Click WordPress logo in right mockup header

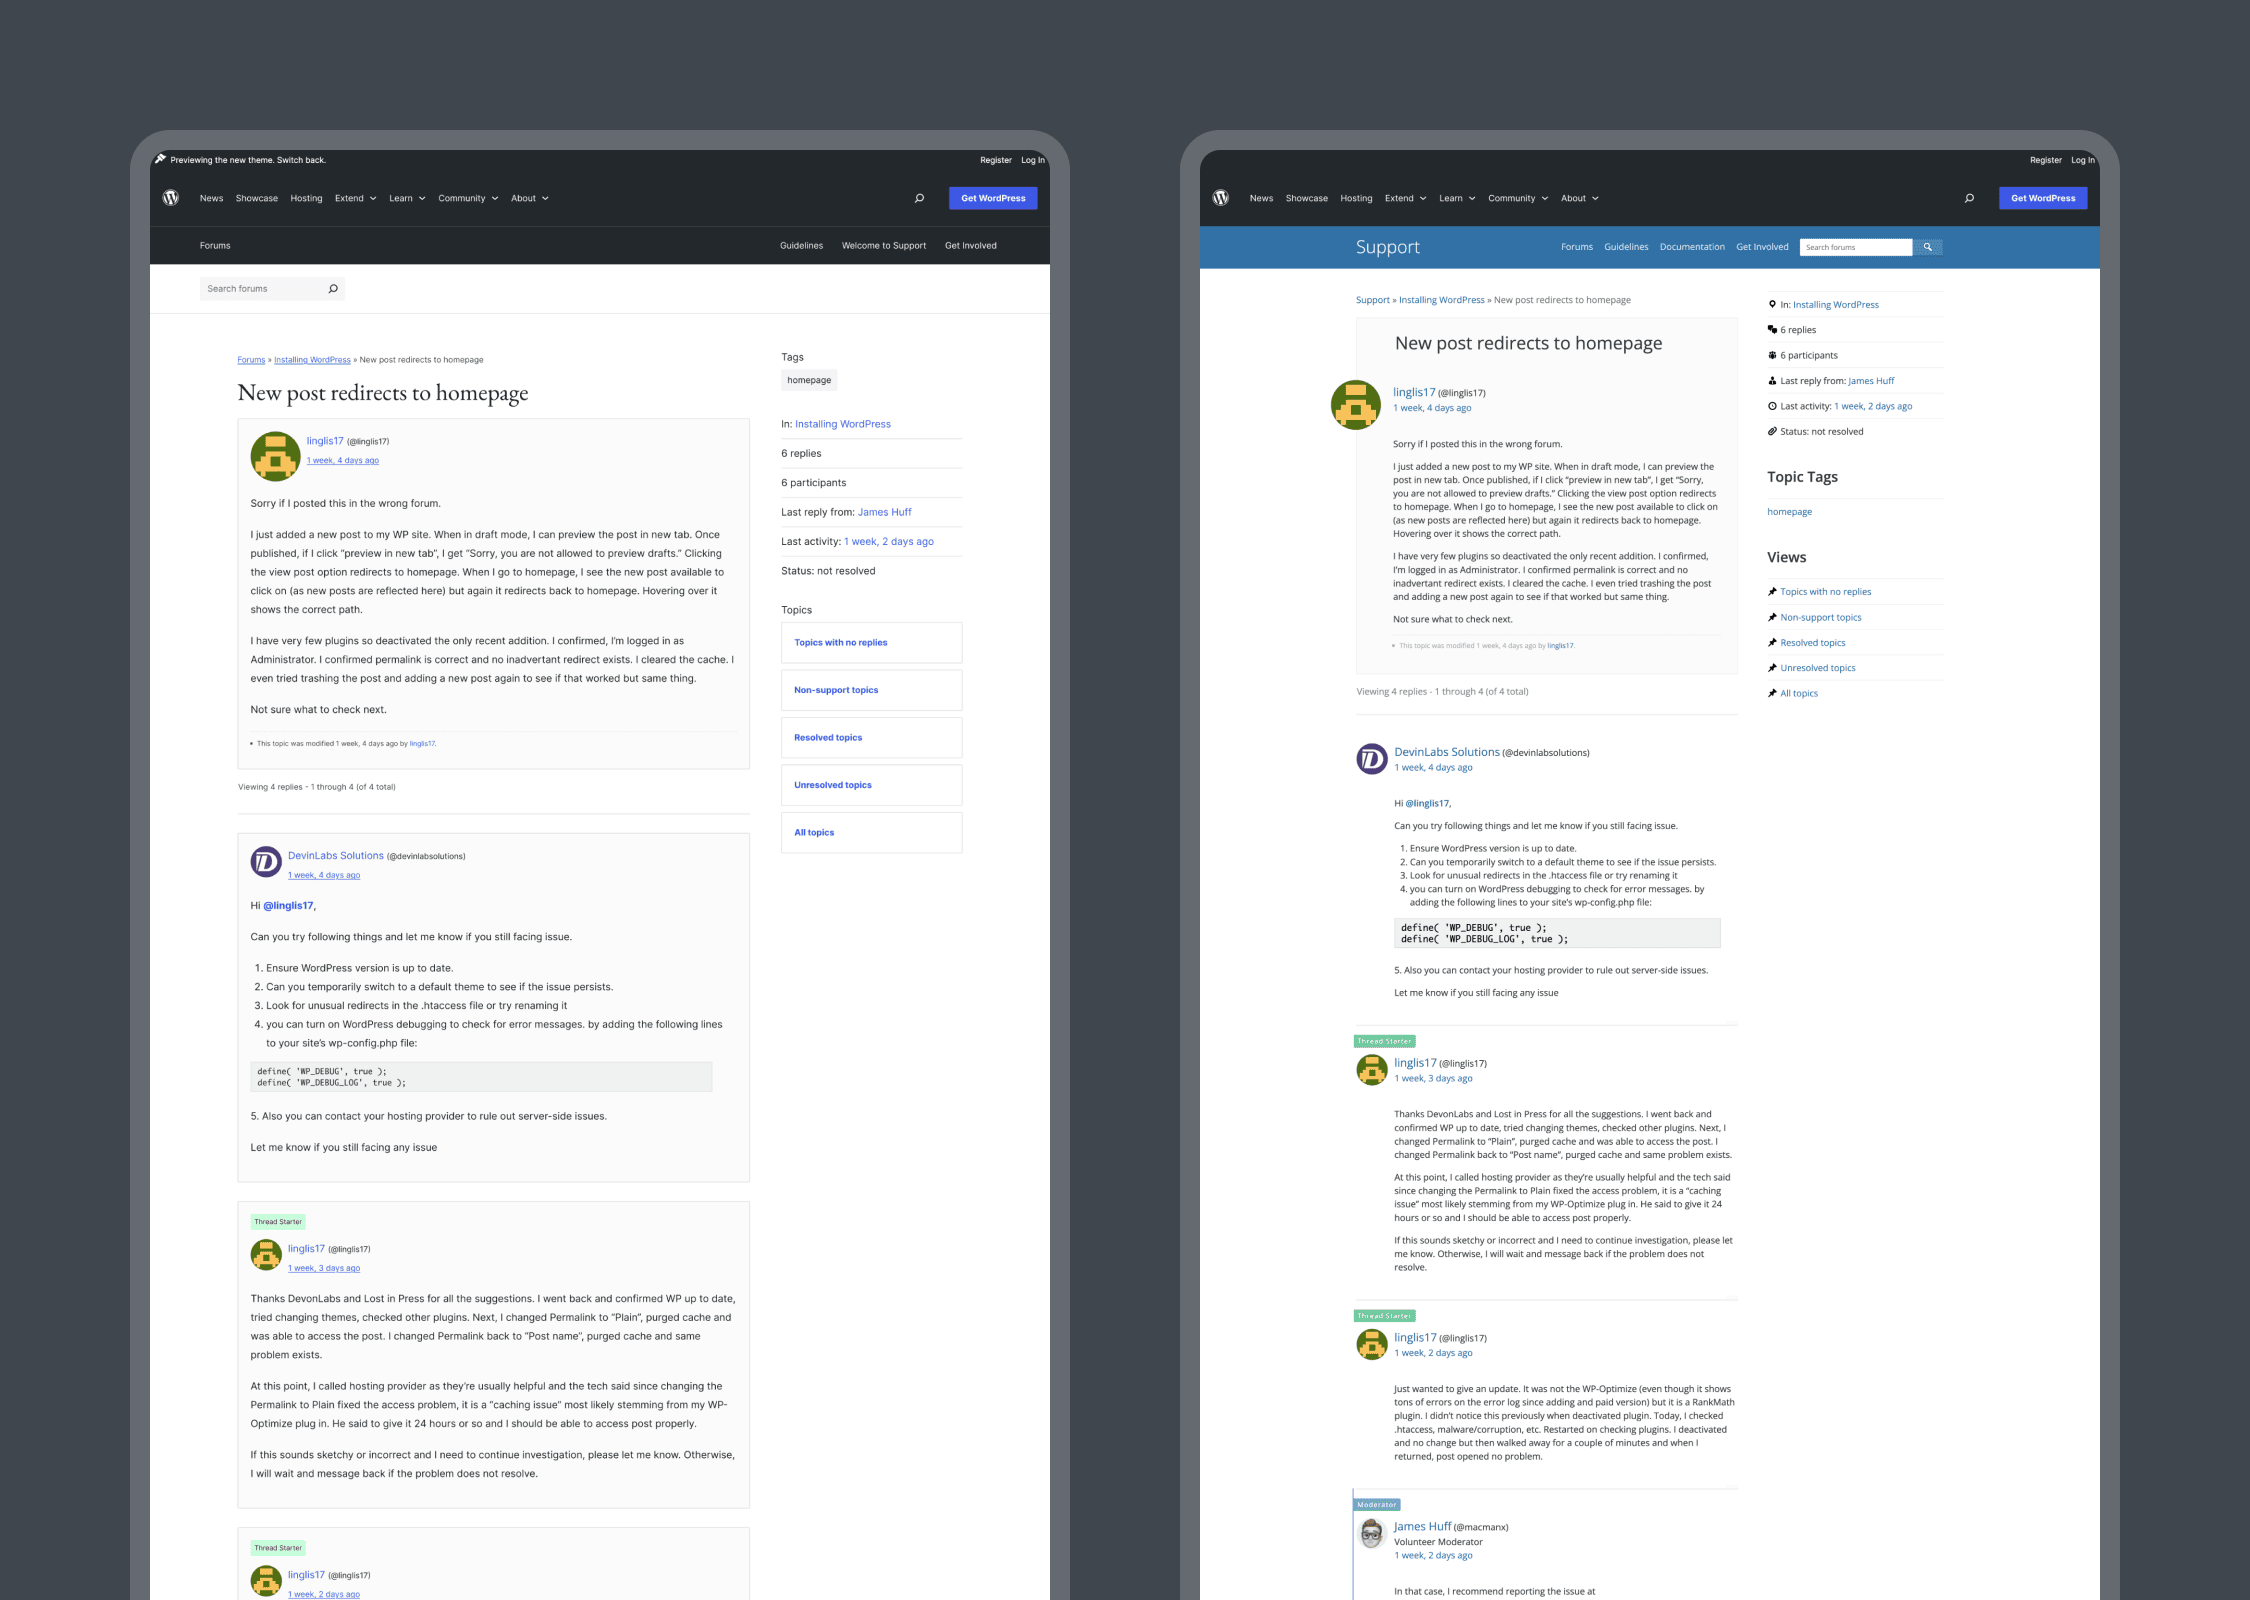pos(1221,198)
